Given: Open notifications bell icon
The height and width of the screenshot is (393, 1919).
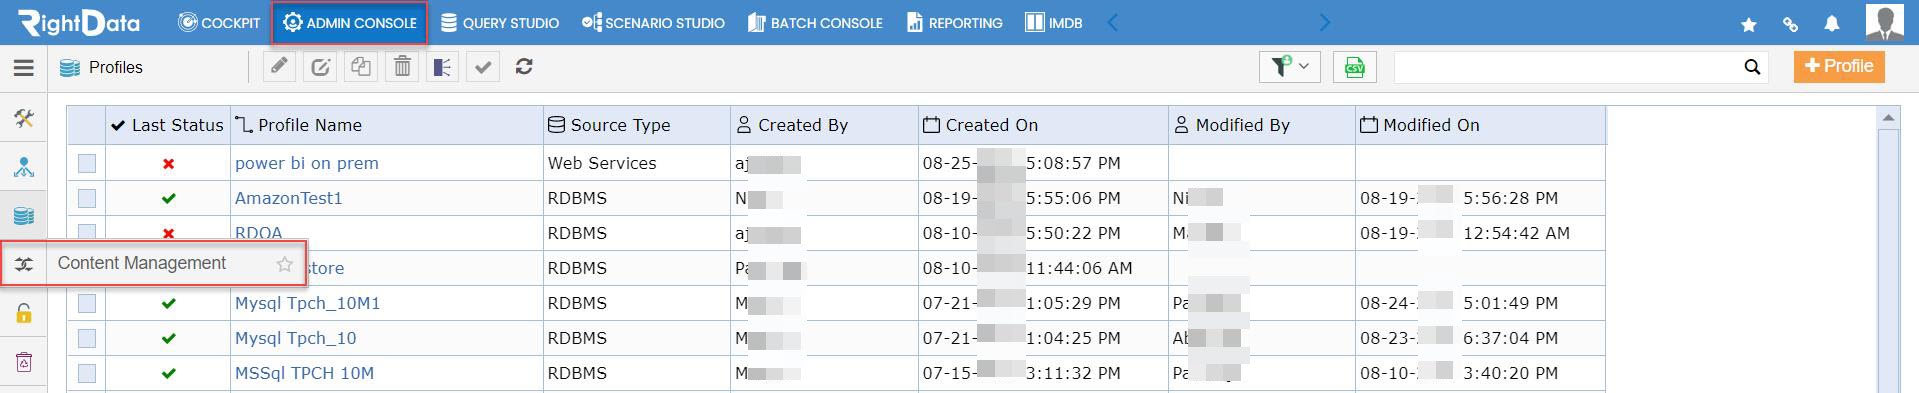Looking at the screenshot, I should [1831, 24].
